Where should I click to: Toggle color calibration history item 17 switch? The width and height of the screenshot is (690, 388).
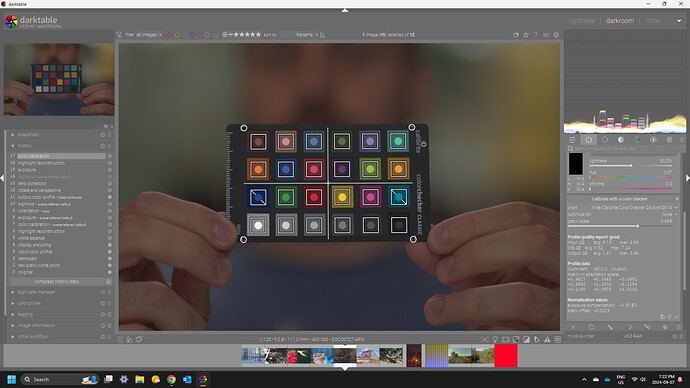(x=110, y=156)
